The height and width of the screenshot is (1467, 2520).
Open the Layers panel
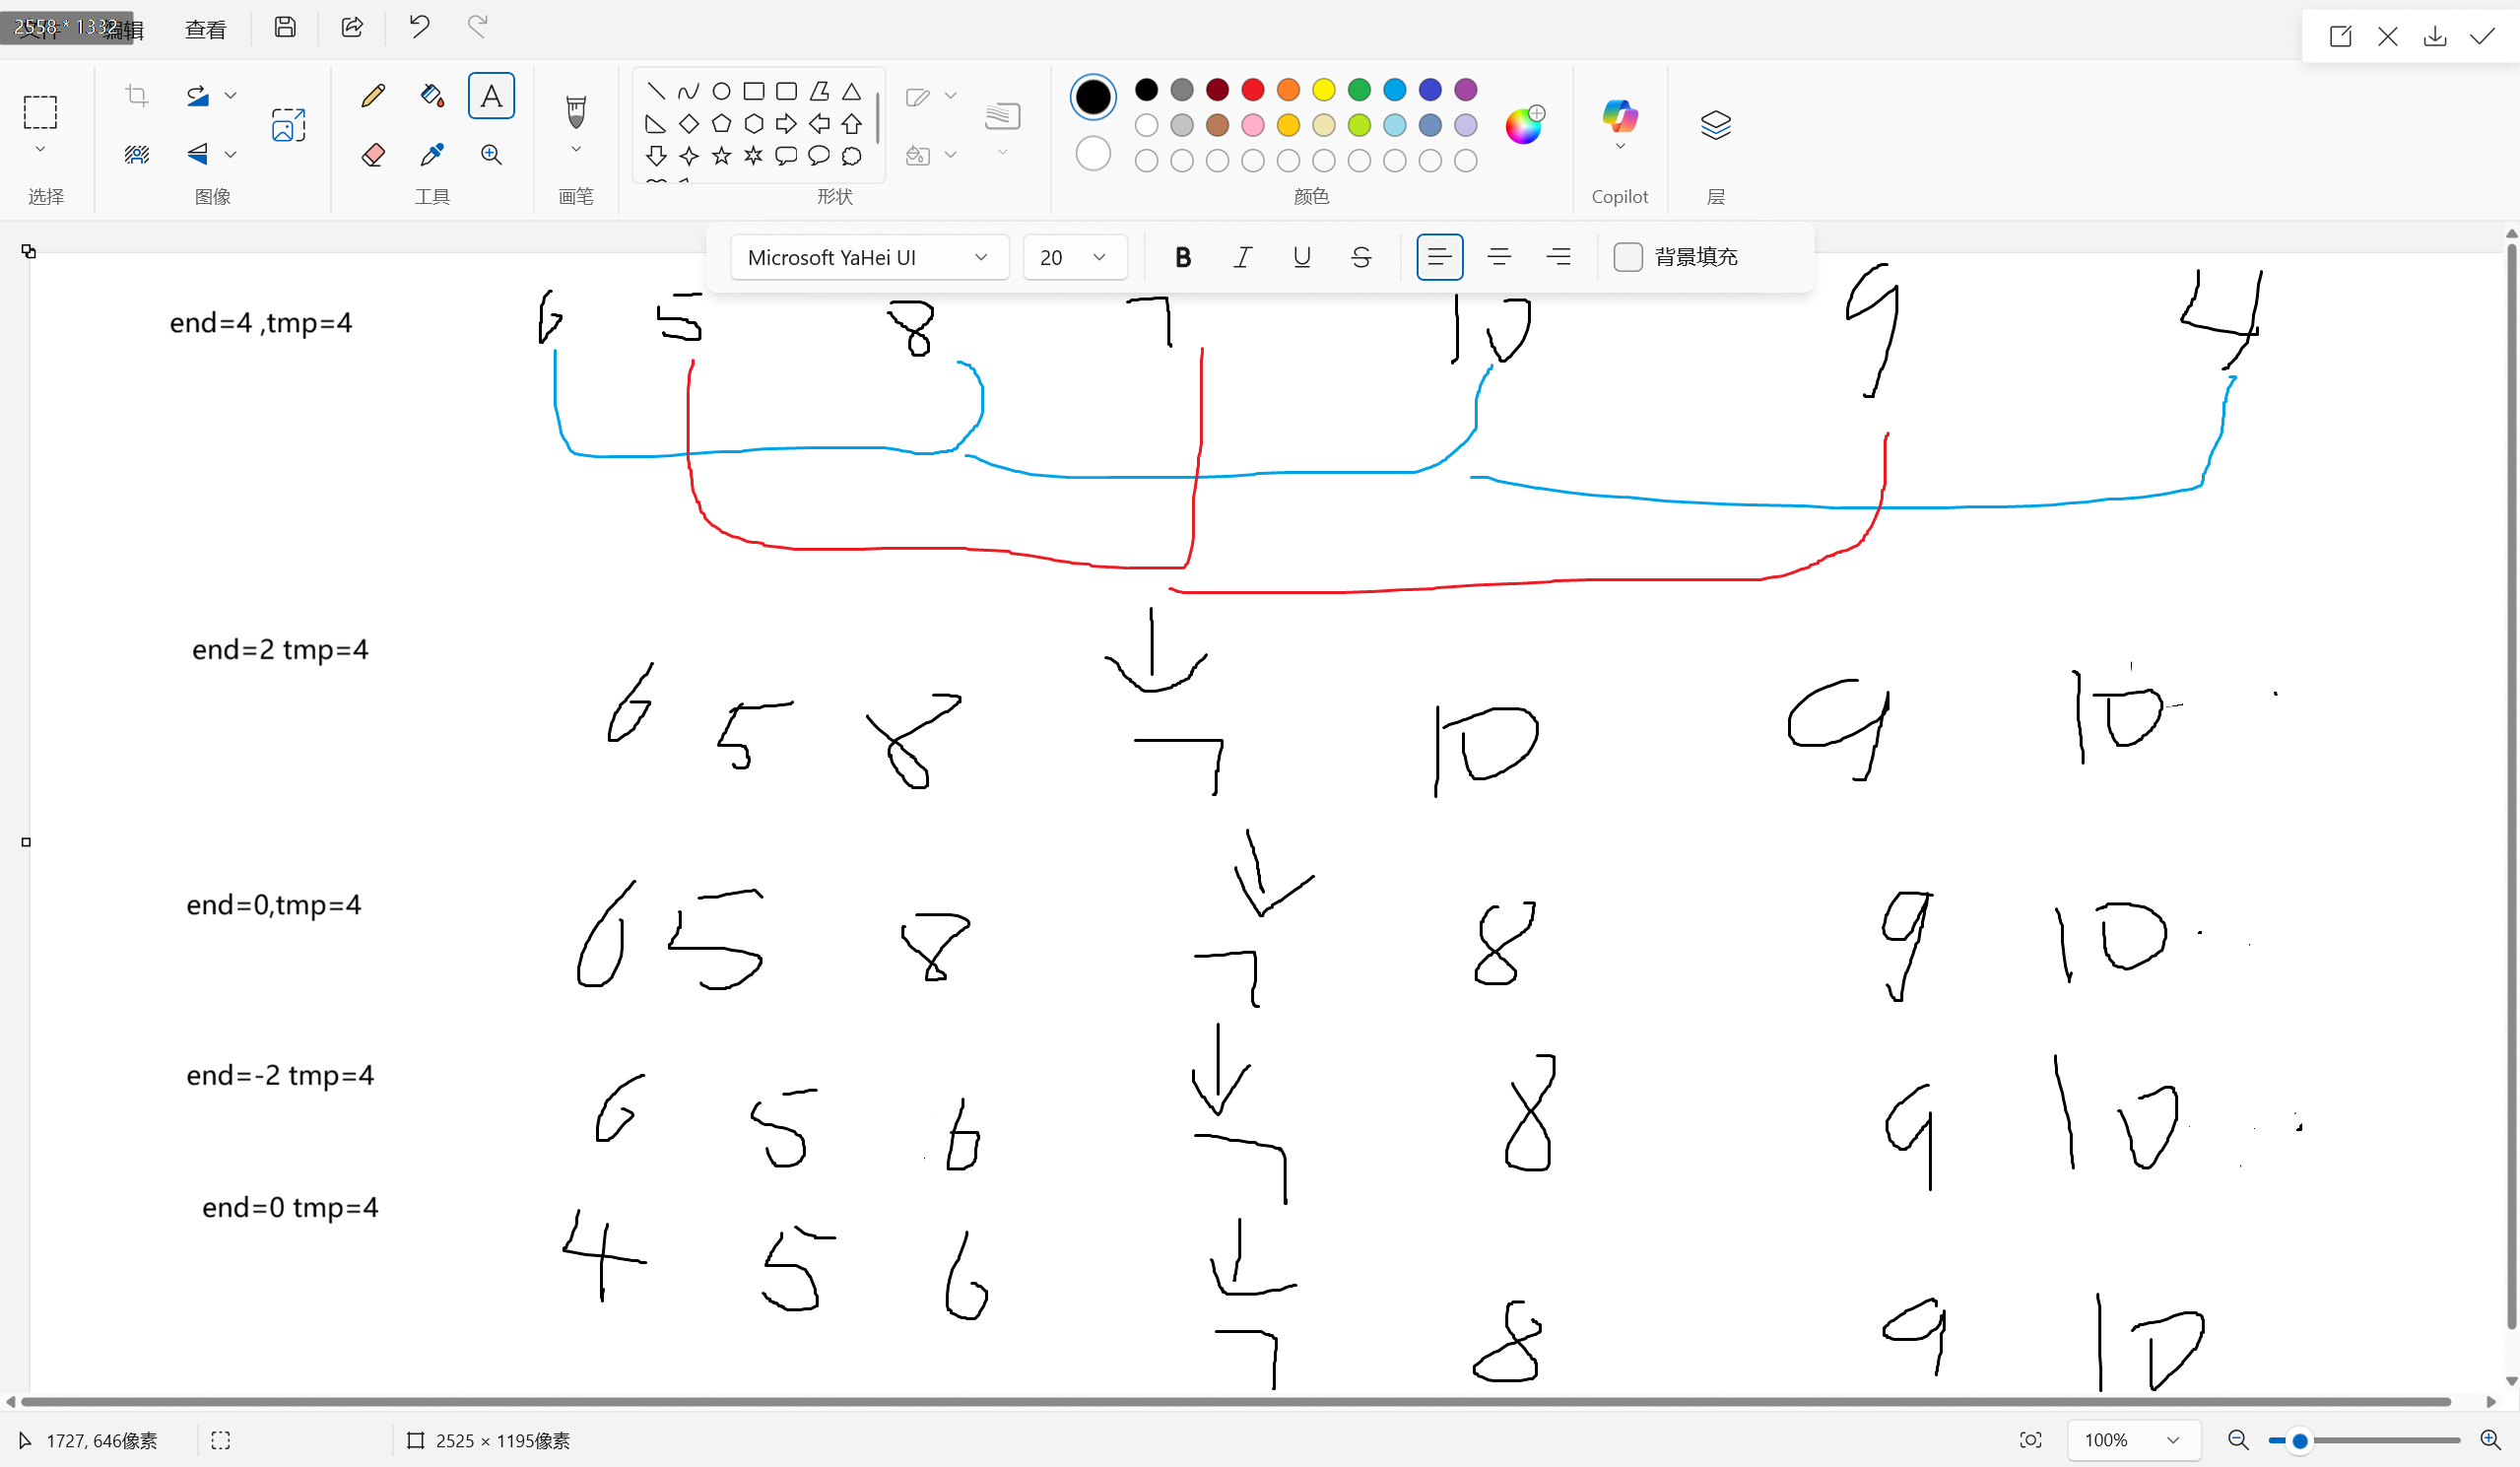click(x=1715, y=124)
